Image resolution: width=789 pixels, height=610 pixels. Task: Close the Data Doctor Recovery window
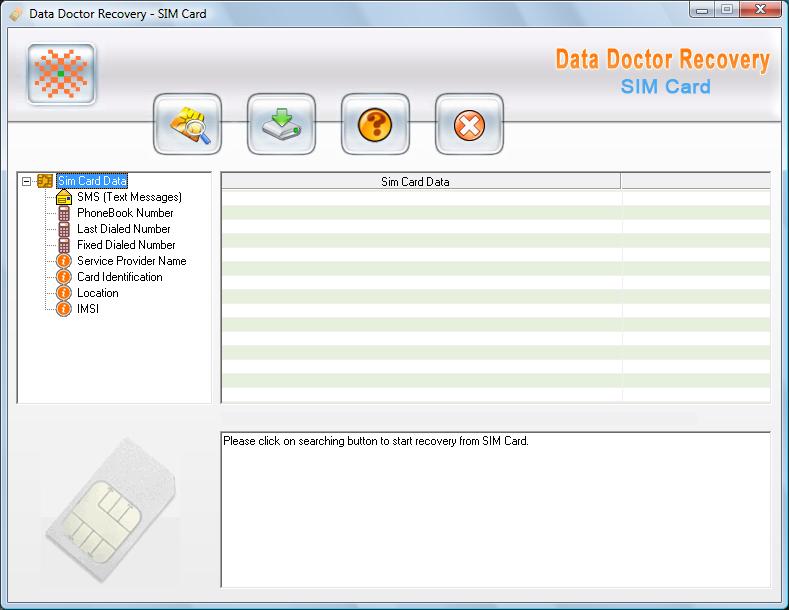760,10
